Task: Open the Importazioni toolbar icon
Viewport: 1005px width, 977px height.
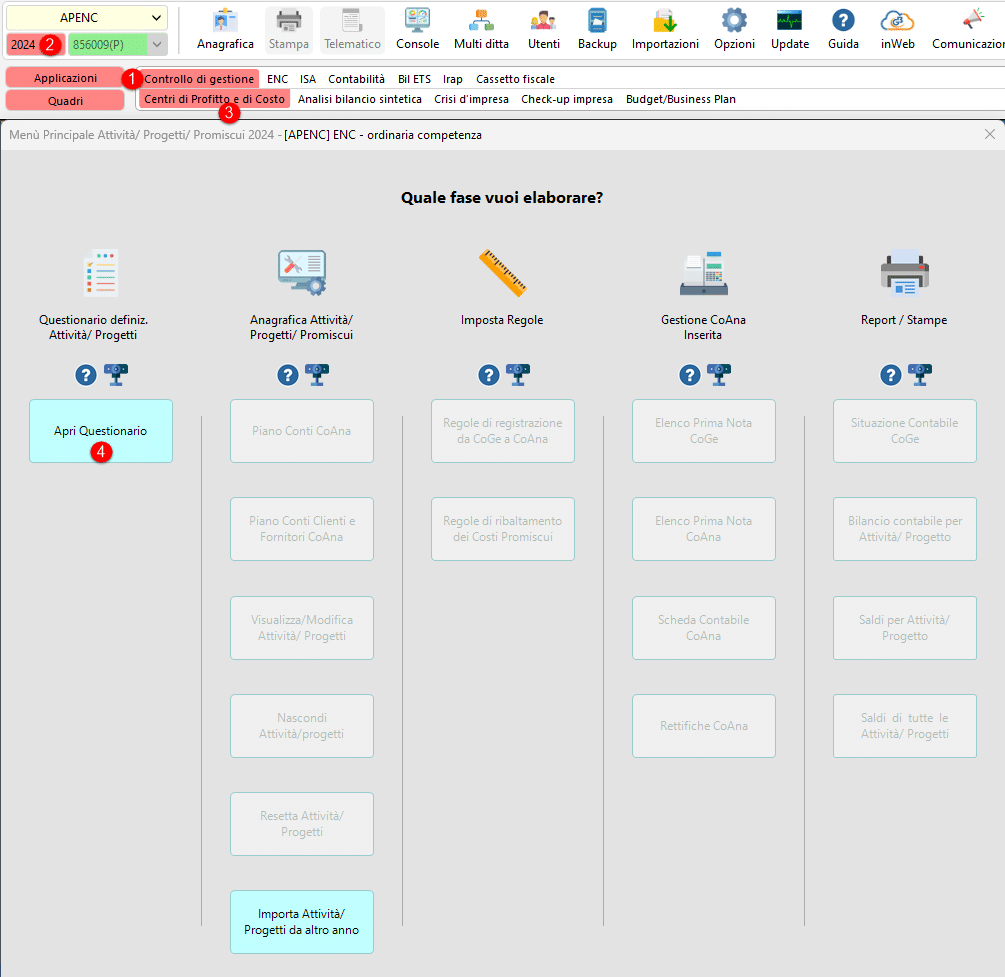Action: click(x=665, y=29)
